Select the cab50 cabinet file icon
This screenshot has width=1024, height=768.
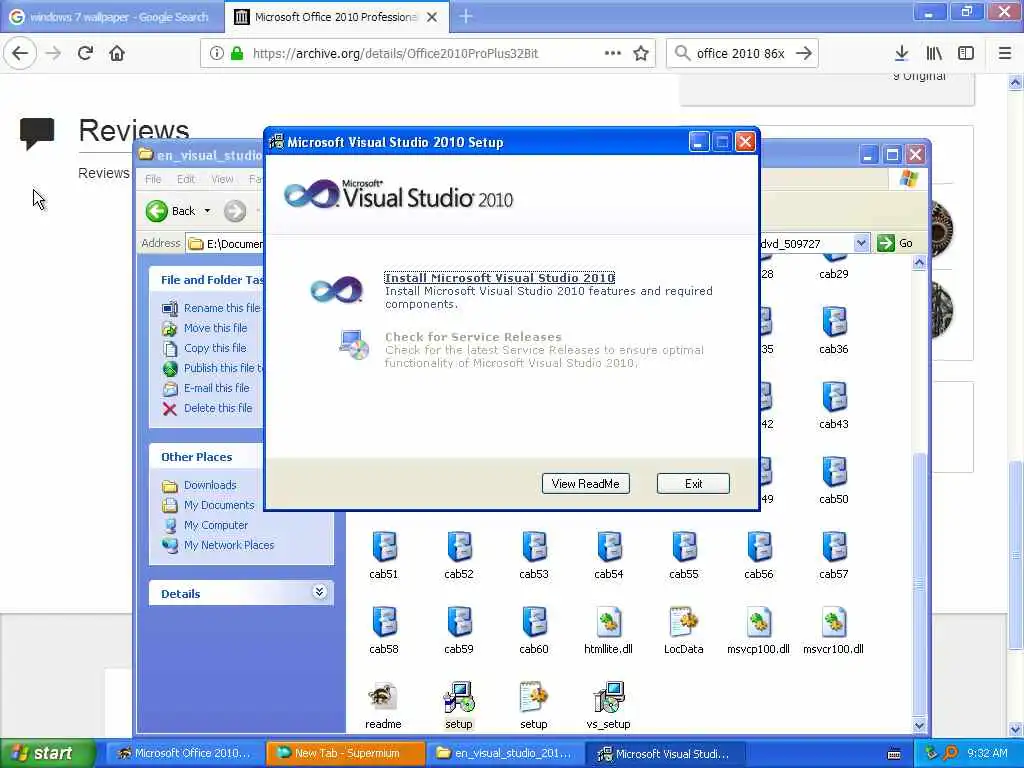pyautogui.click(x=834, y=472)
